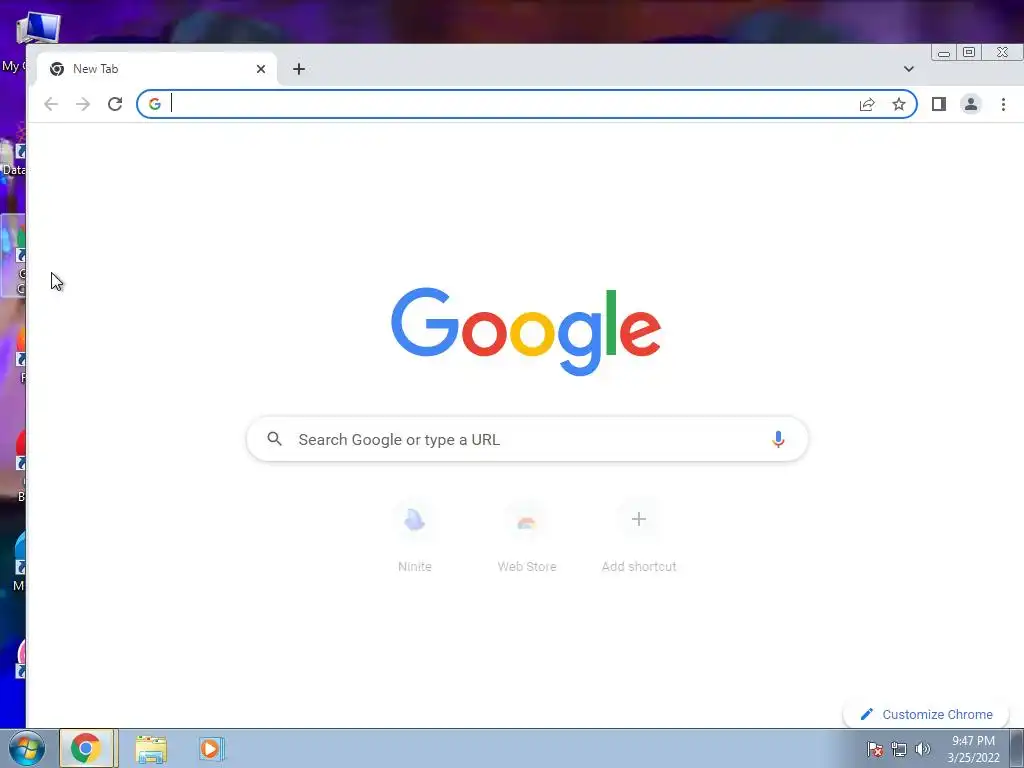Click the magnifier icon in the search box

tap(274, 439)
